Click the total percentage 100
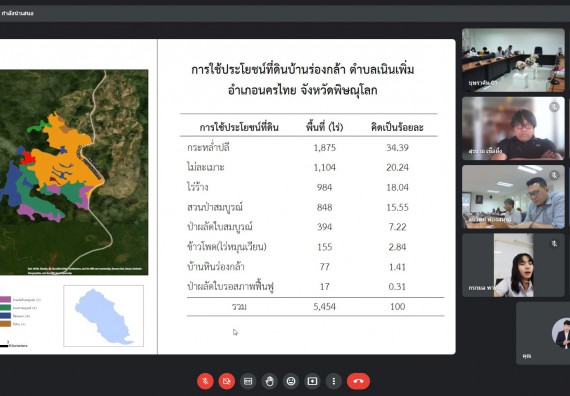This screenshot has height=396, width=570. [x=397, y=307]
